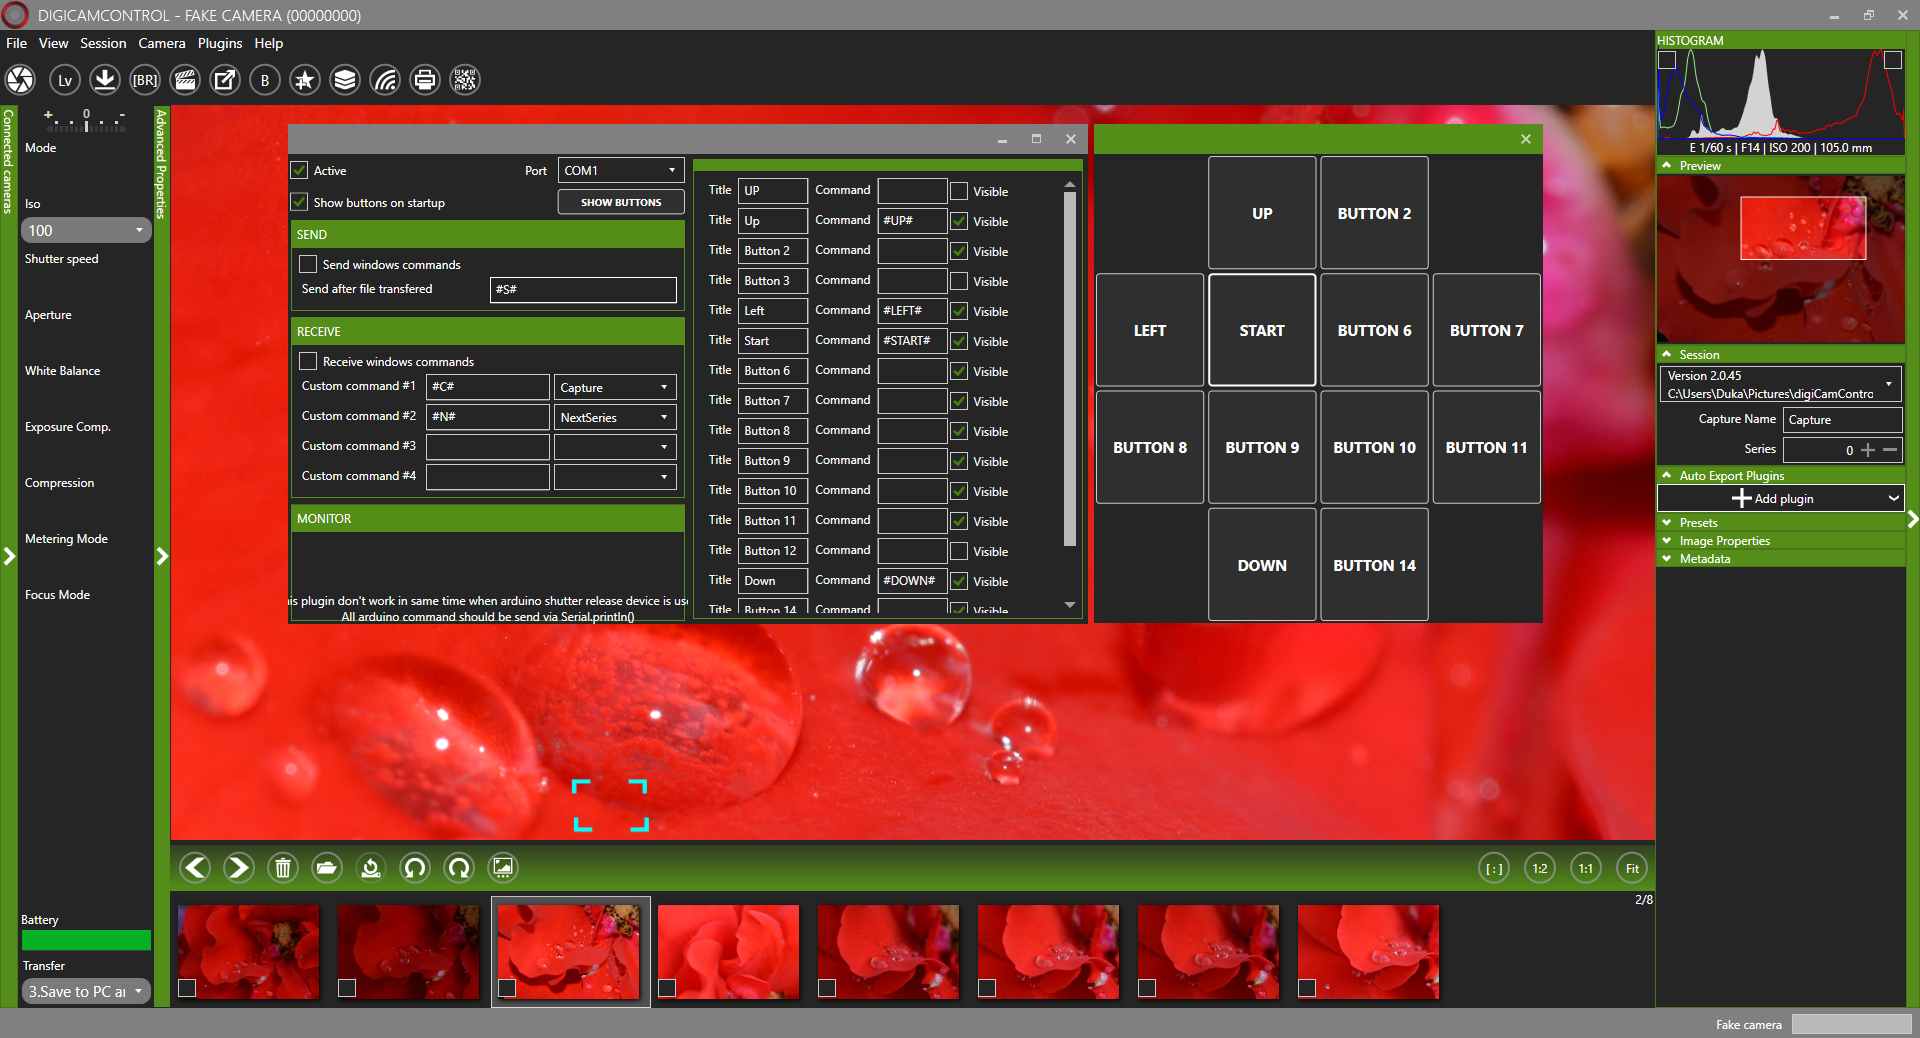The image size is (1920, 1038).
Task: Delete the selected photo with the trash icon
Action: coord(283,868)
